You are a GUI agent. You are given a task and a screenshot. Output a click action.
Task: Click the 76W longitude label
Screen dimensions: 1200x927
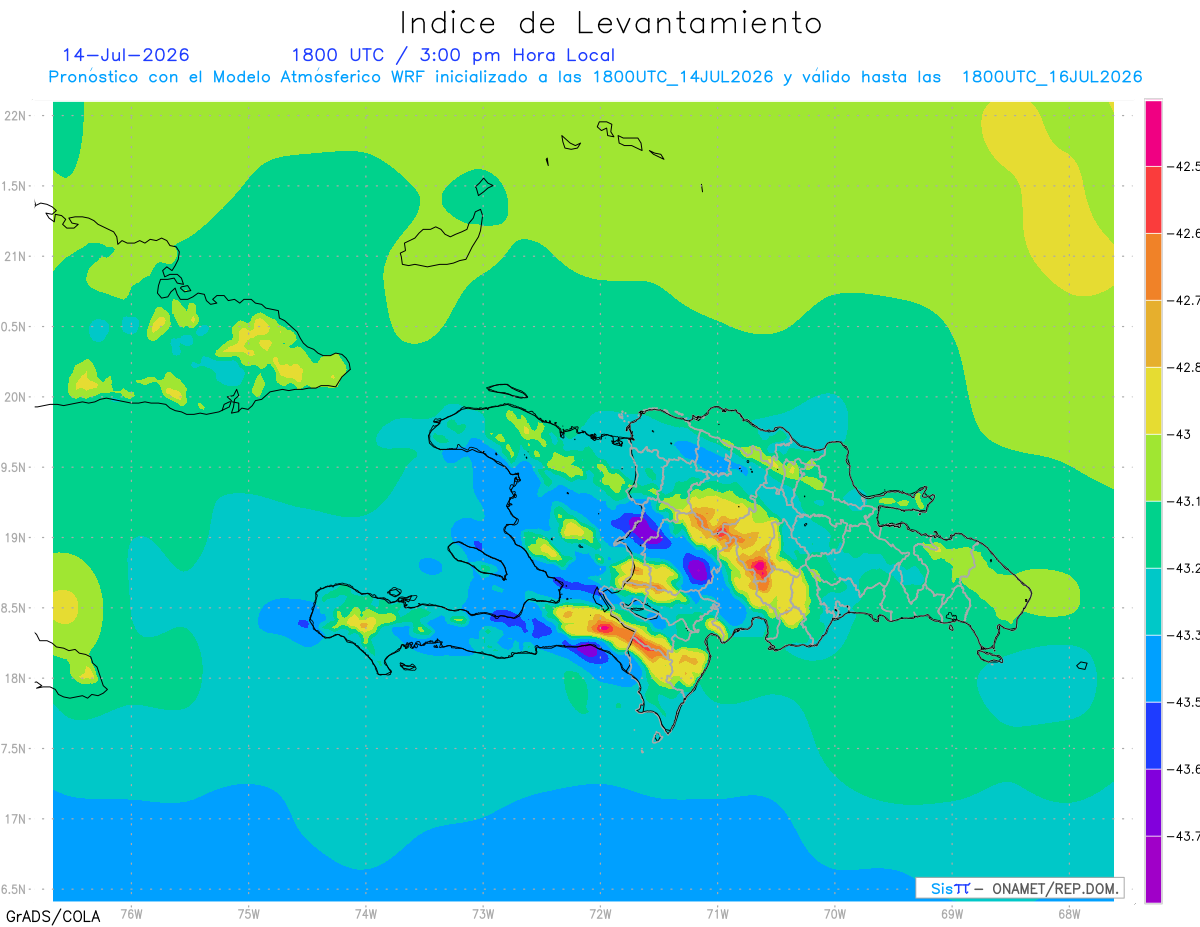[x=131, y=914]
